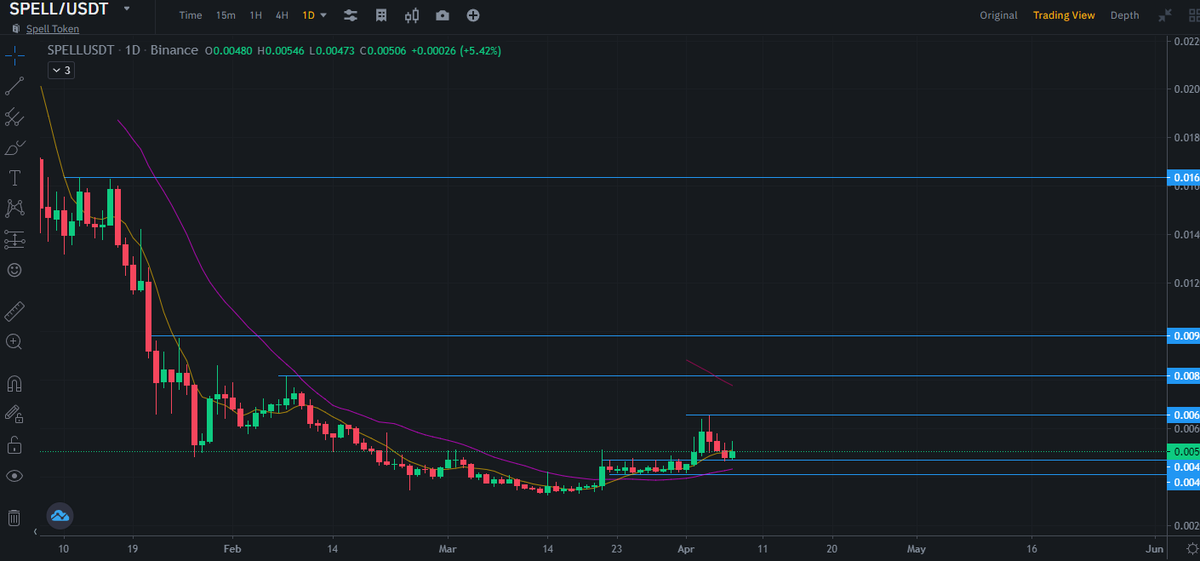Toggle stay in drawing mode
1200x561 pixels.
click(x=14, y=413)
